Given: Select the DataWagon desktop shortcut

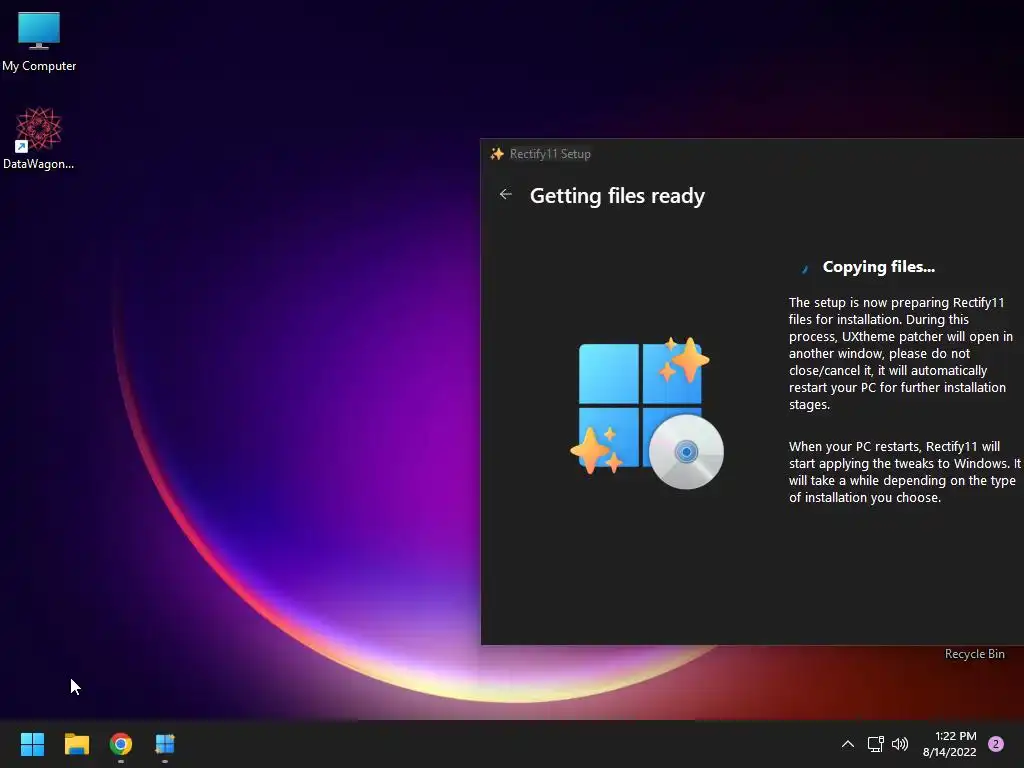Looking at the screenshot, I should pyautogui.click(x=39, y=138).
